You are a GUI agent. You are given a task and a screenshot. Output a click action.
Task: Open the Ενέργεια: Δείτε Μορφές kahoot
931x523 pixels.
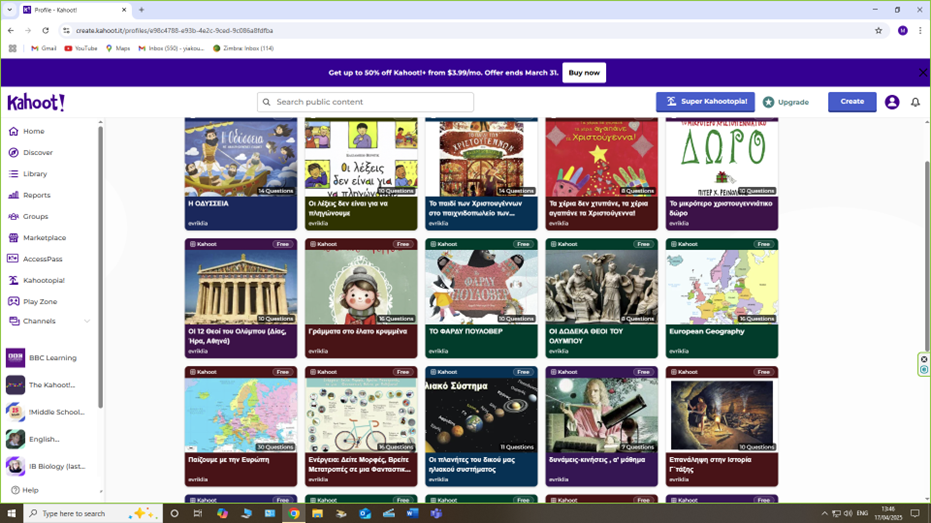pos(361,426)
